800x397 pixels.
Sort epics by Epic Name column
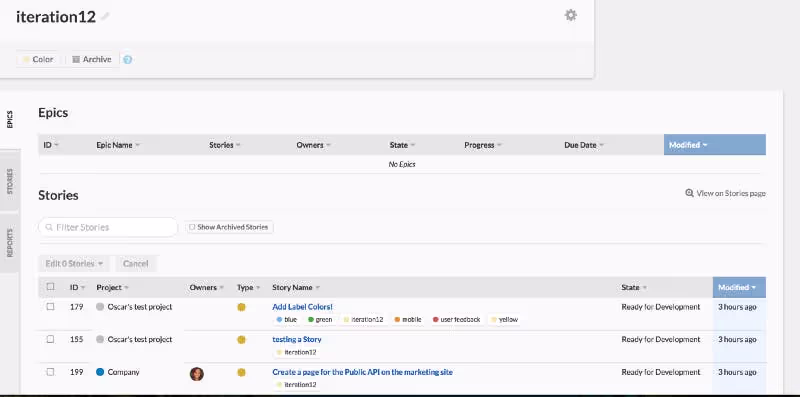pos(118,145)
